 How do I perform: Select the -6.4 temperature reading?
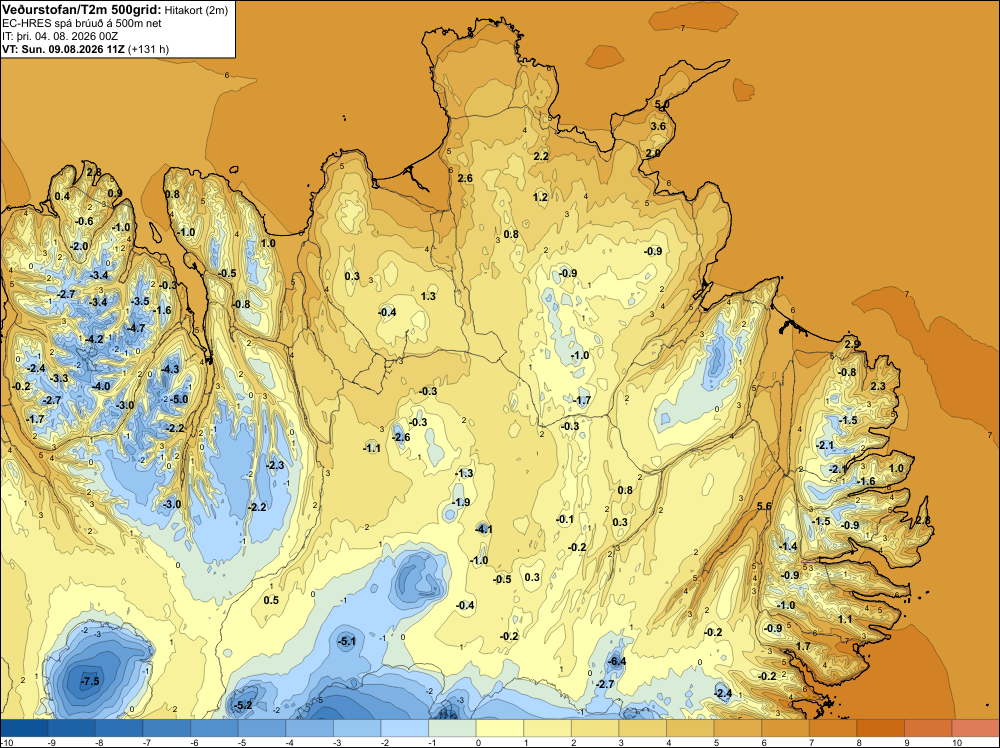[x=617, y=661]
